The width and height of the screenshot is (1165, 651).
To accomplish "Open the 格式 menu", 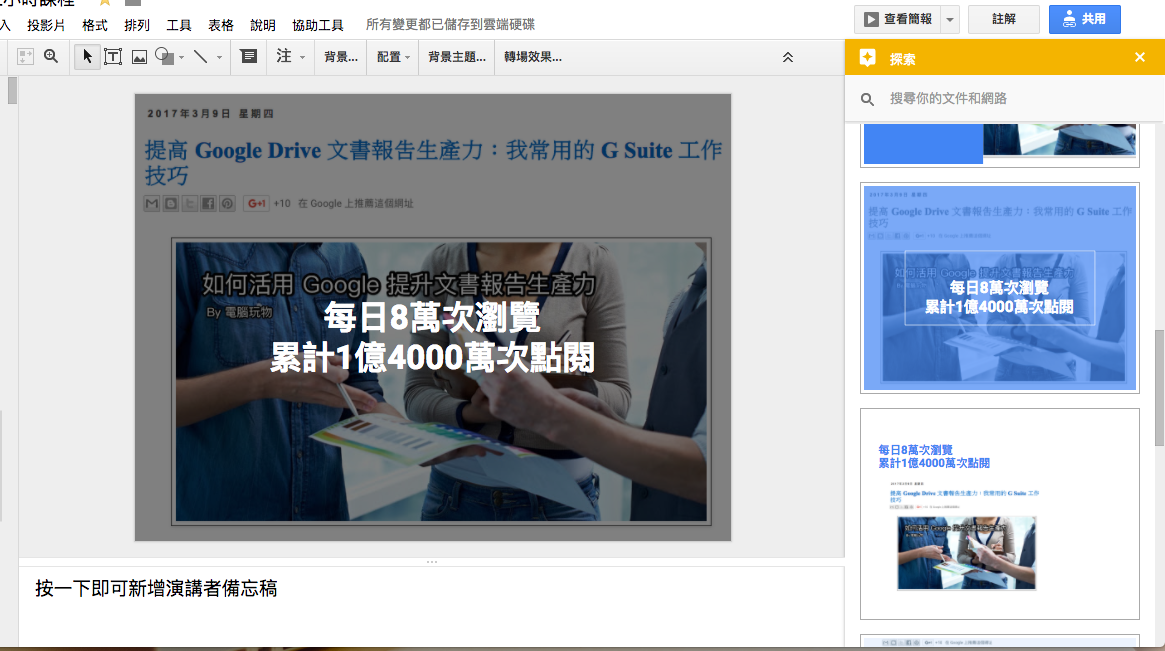I will click(94, 25).
